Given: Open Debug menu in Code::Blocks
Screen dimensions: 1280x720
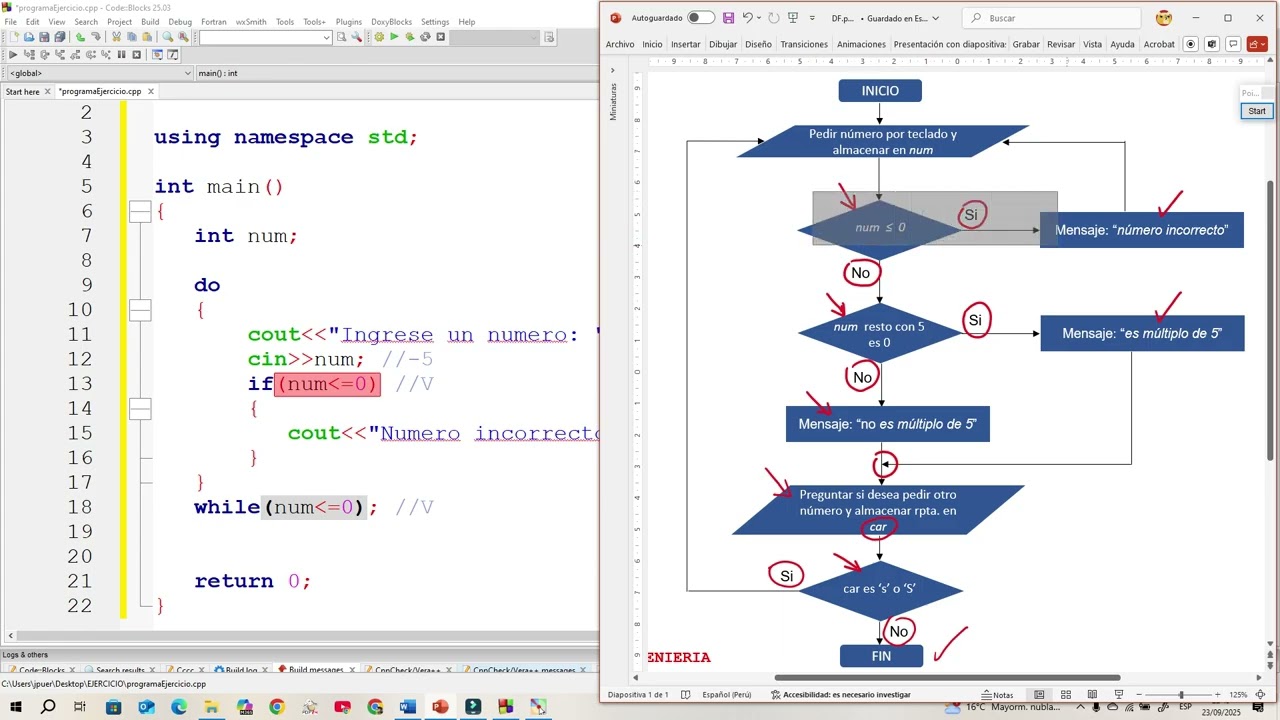Looking at the screenshot, I should [180, 22].
